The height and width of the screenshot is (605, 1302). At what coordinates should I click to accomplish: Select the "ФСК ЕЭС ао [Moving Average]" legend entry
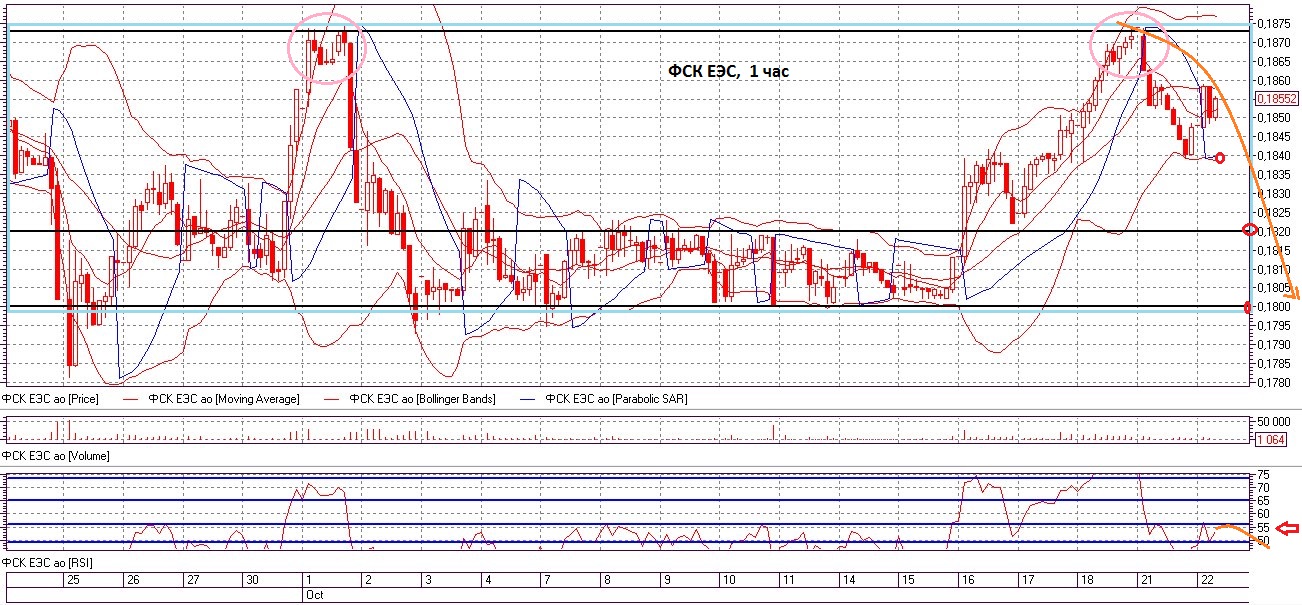coord(223,398)
